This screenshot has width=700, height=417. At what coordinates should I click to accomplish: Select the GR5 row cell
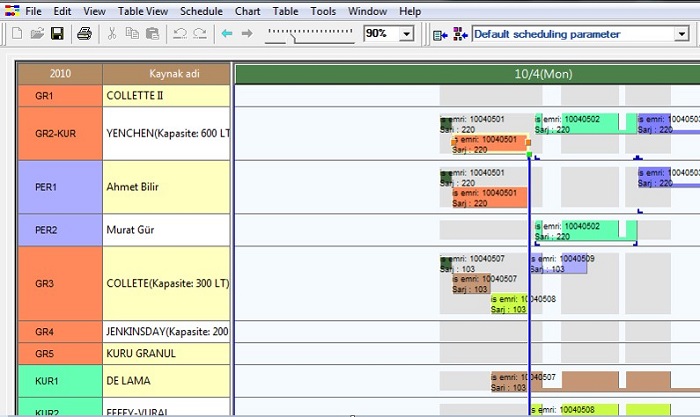[x=60, y=354]
